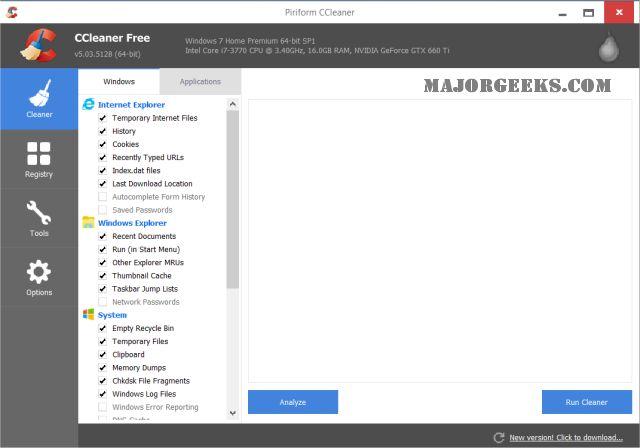This screenshot has height=448, width=640.
Task: Click the Memory Dumps label
Action: pos(139,368)
